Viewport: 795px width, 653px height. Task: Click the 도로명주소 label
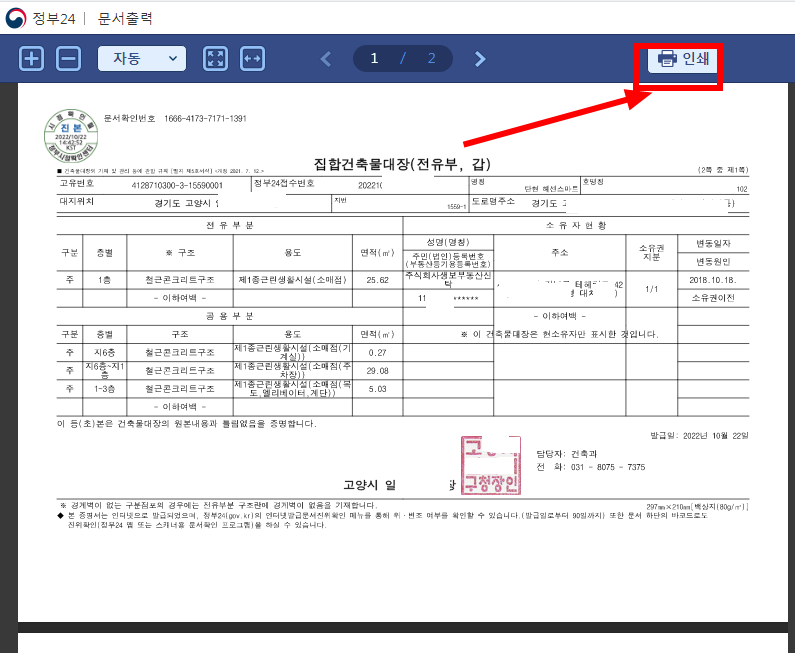coord(493,201)
